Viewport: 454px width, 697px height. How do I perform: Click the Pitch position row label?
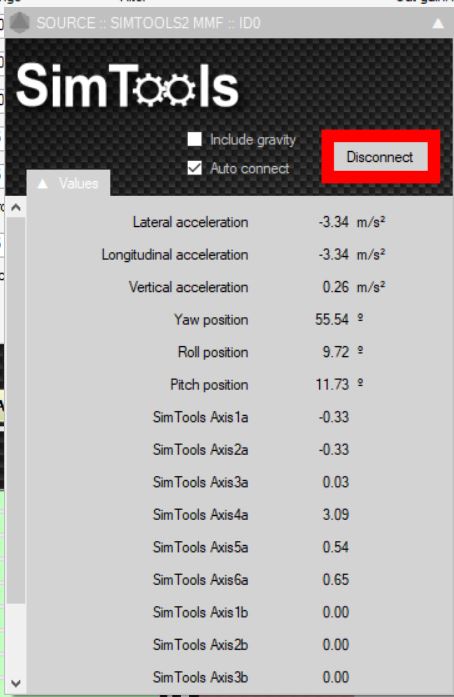pyautogui.click(x=209, y=385)
